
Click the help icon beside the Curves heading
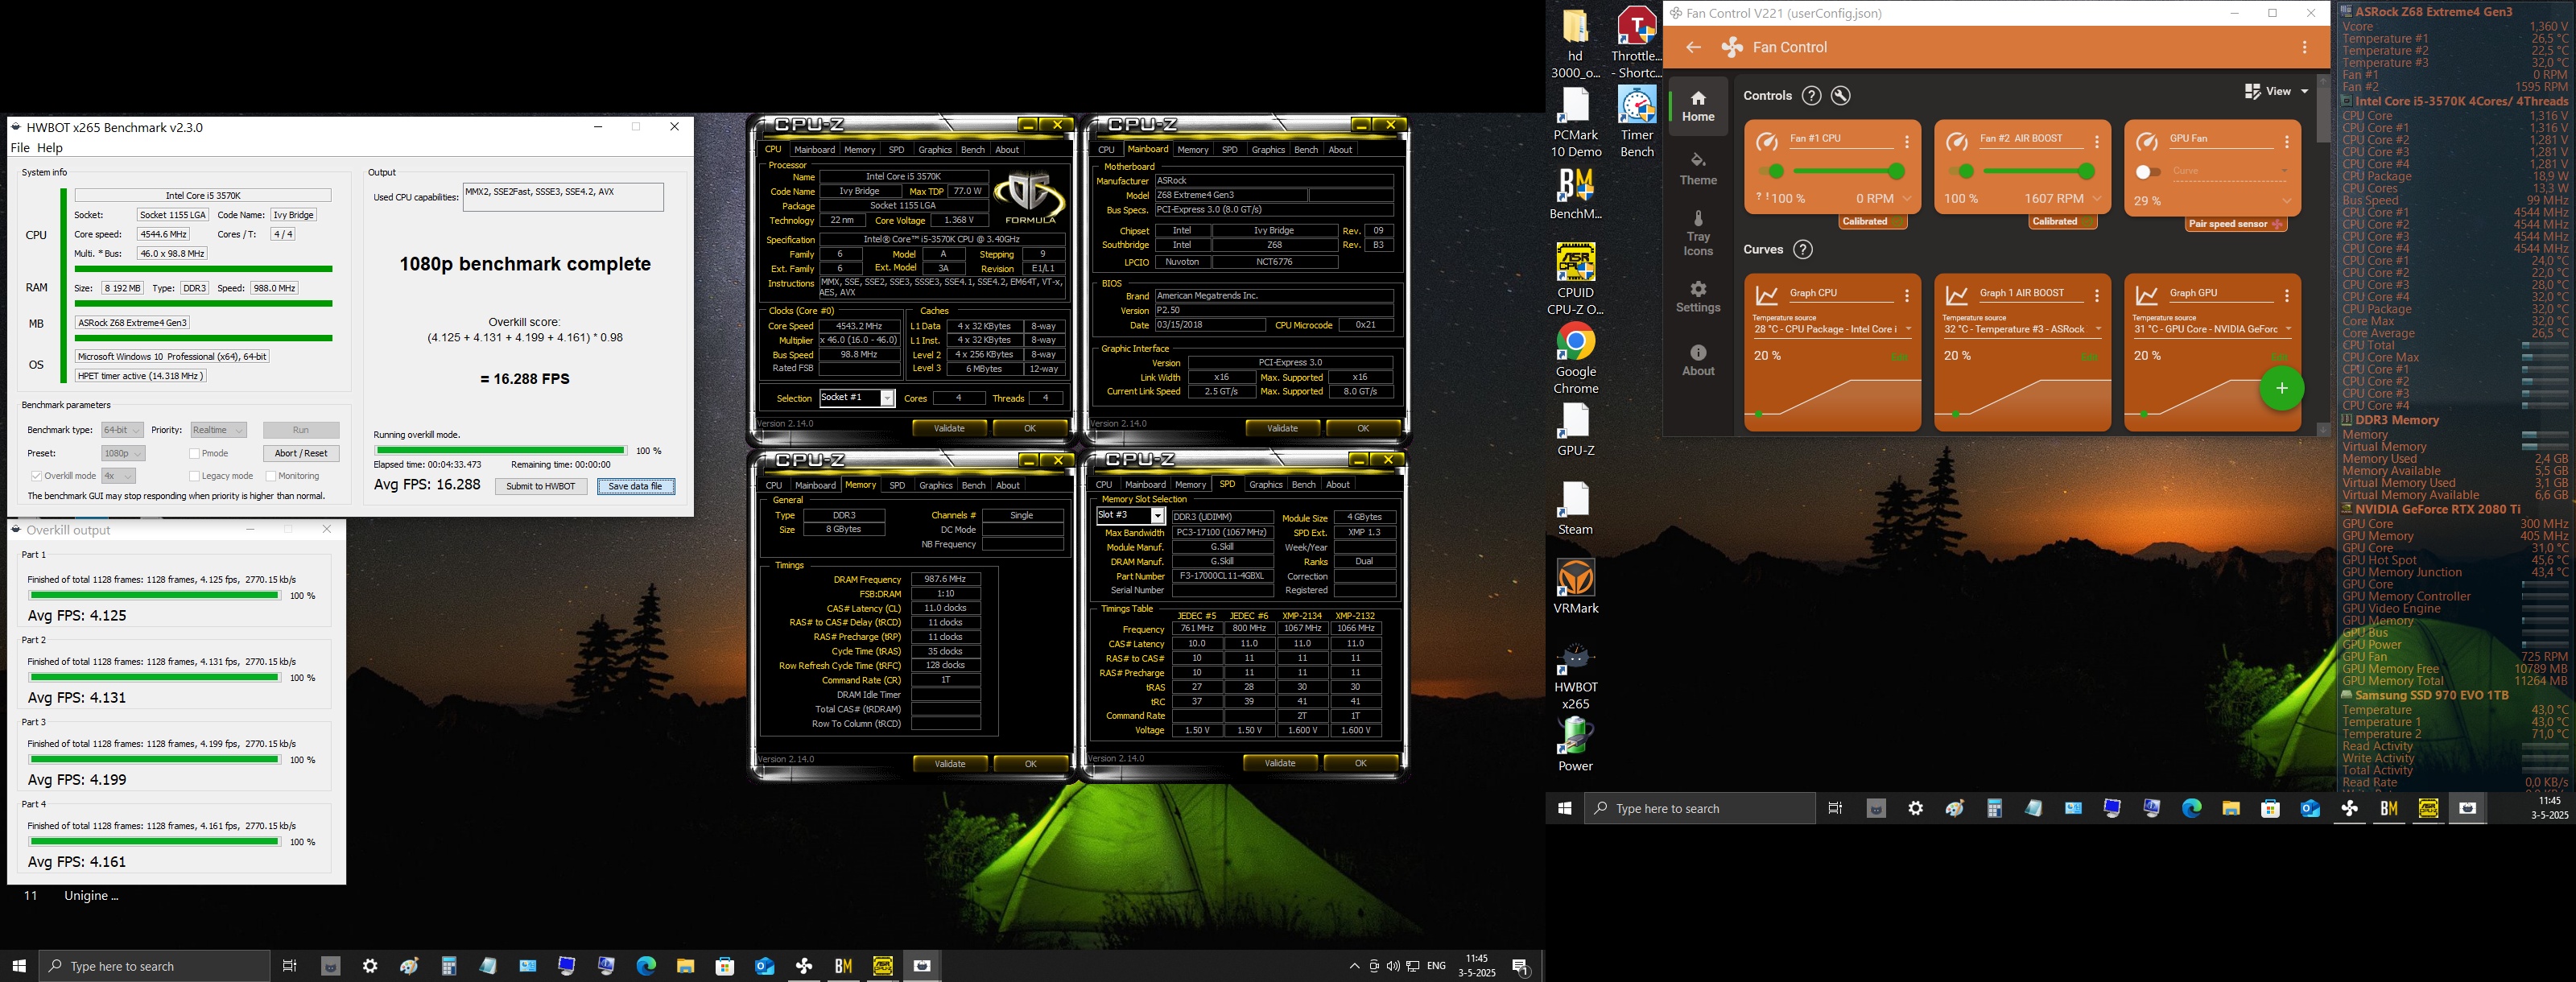[x=1803, y=249]
